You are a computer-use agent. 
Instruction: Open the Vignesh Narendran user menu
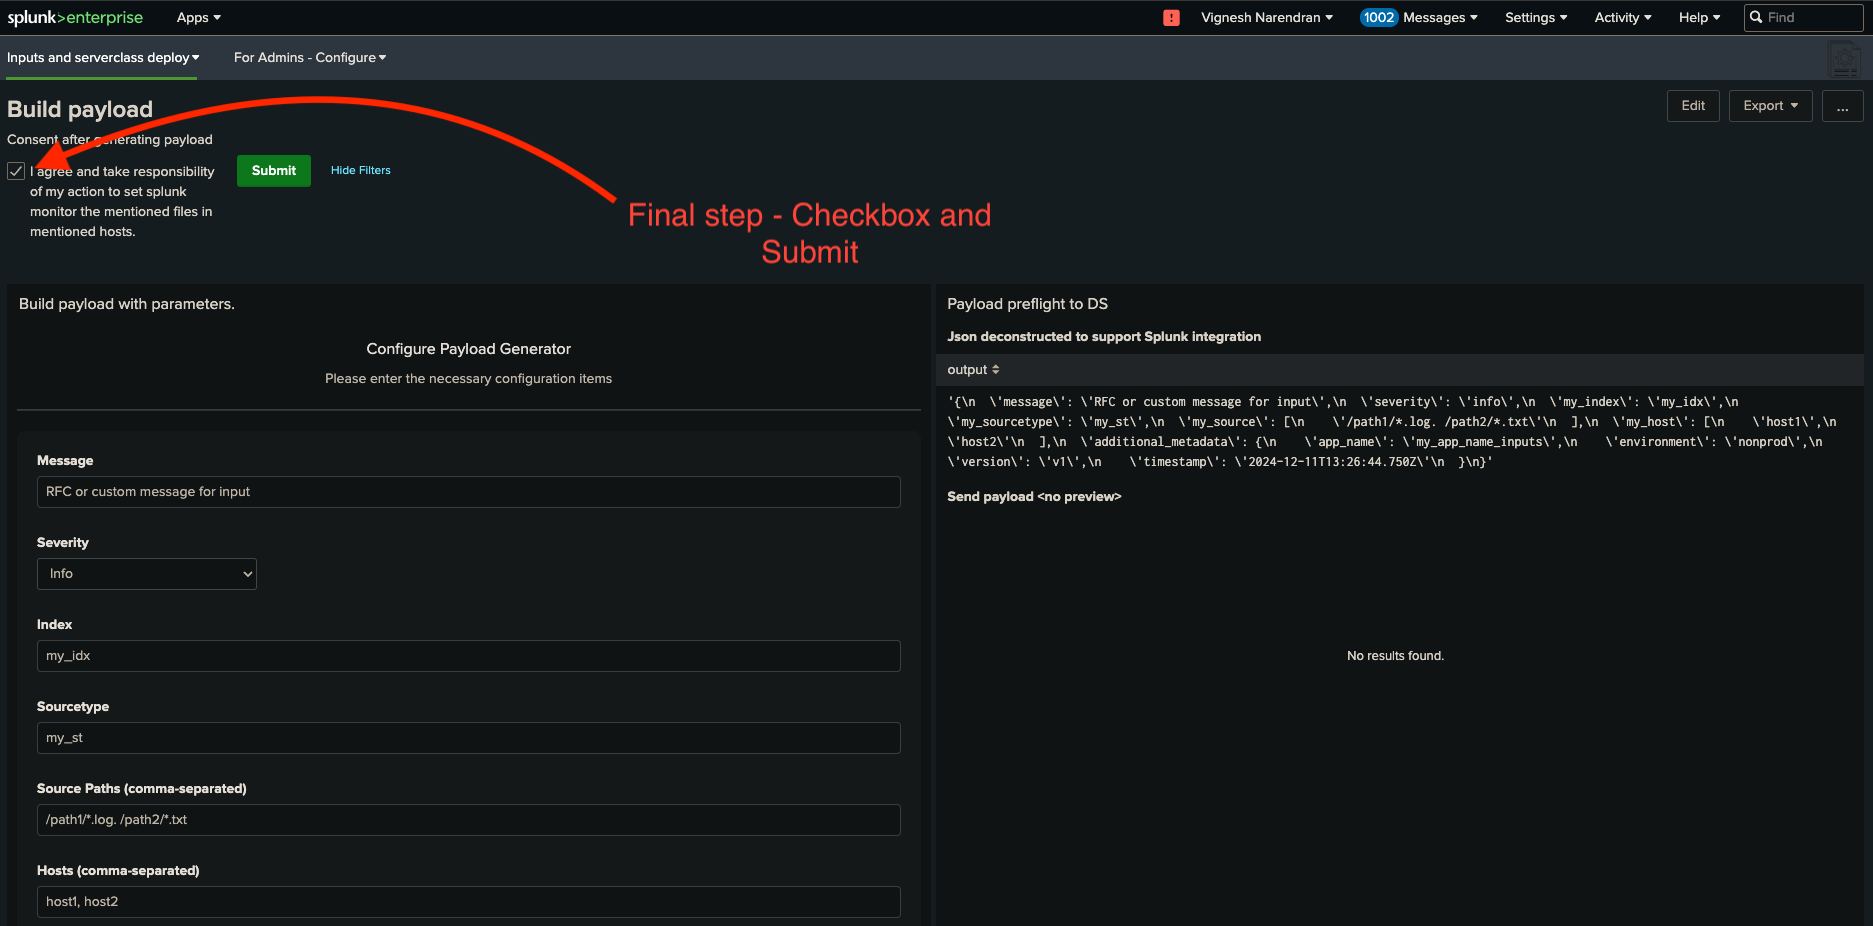pos(1266,17)
